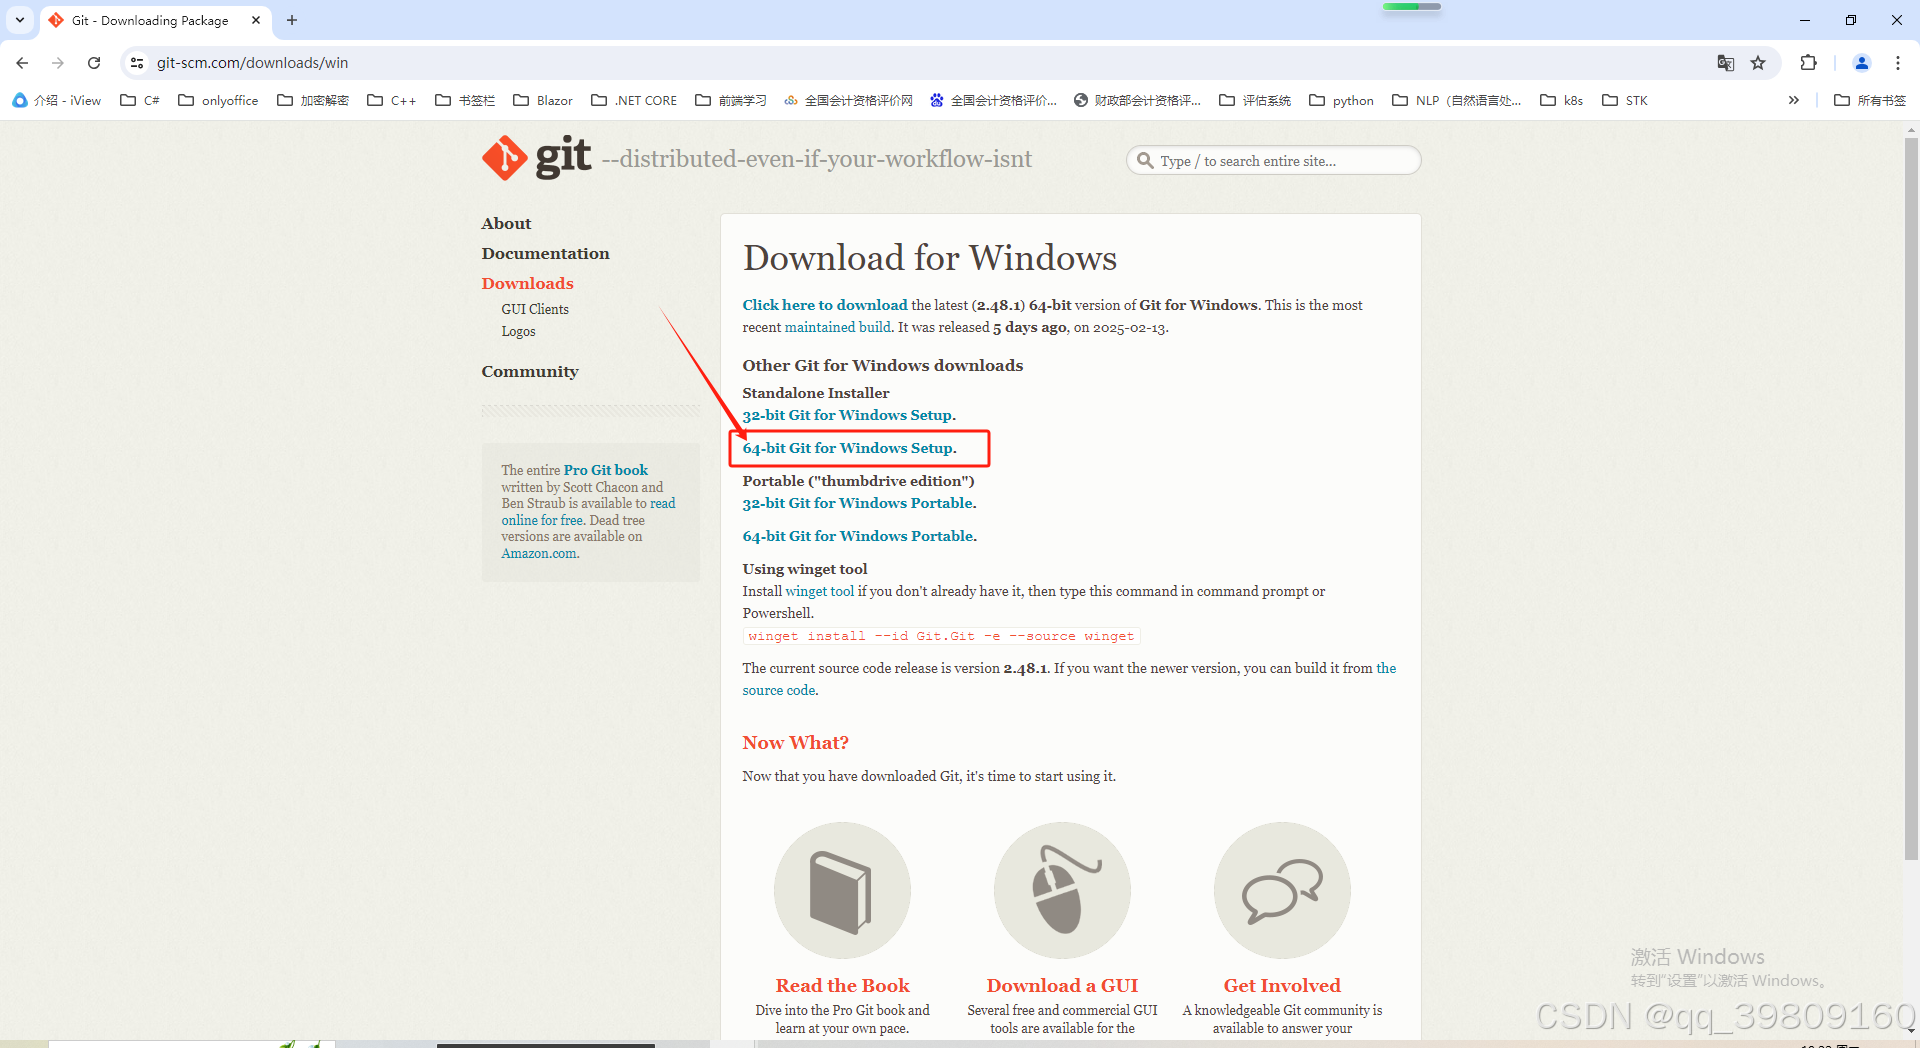Open the k8s bookmark folder

(x=1562, y=100)
